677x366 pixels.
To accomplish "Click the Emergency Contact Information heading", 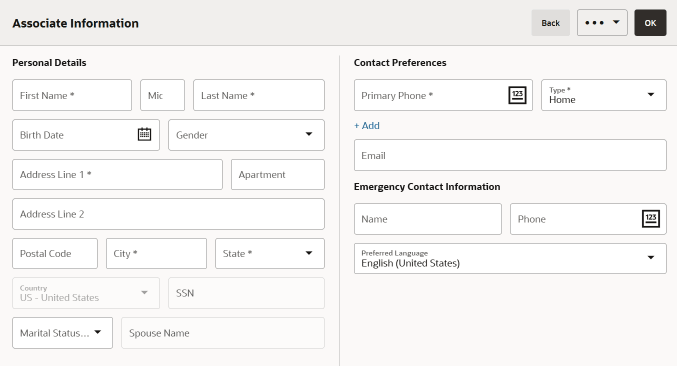I will [x=427, y=186].
